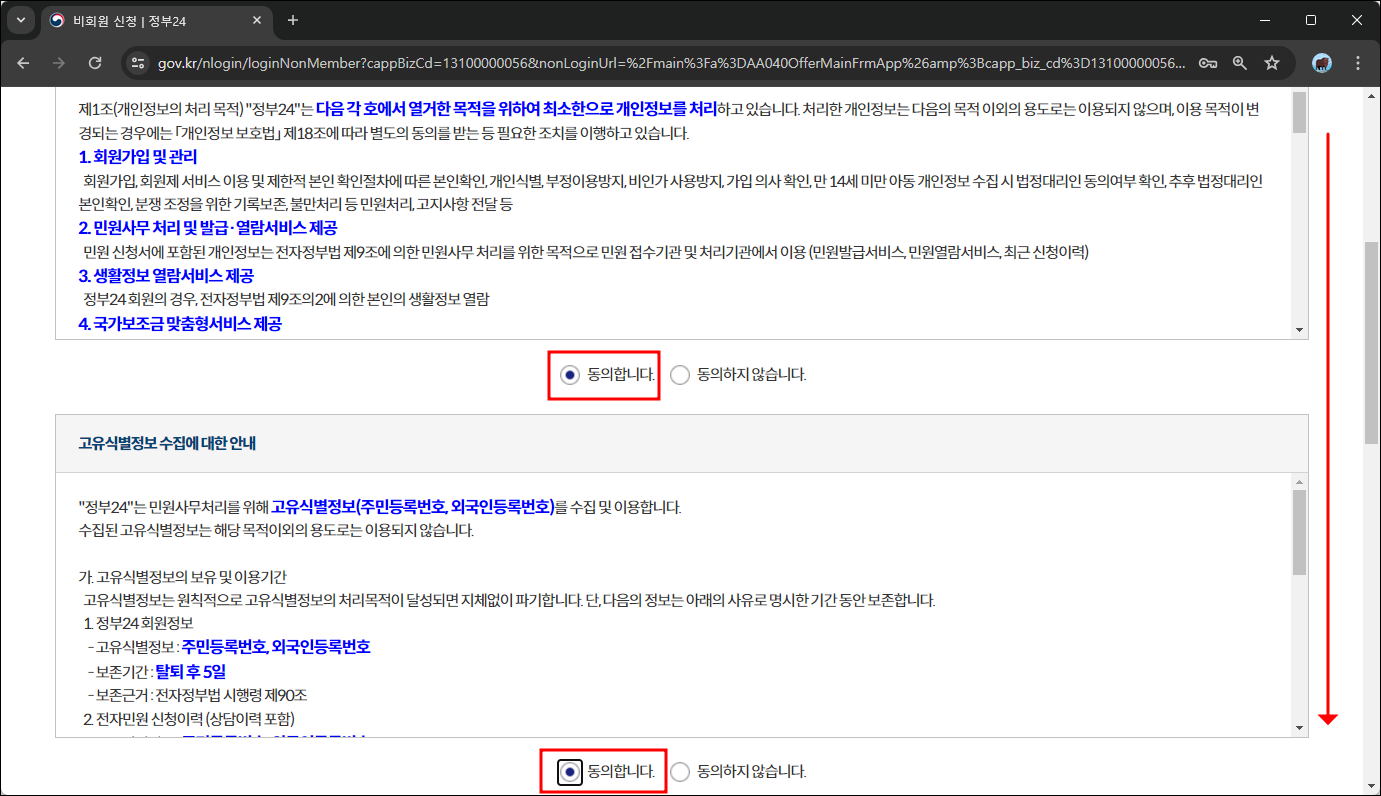Viewport: 1381px width, 796px height.
Task: Click text 1. 정부24 회원정보
Action: (x=138, y=624)
